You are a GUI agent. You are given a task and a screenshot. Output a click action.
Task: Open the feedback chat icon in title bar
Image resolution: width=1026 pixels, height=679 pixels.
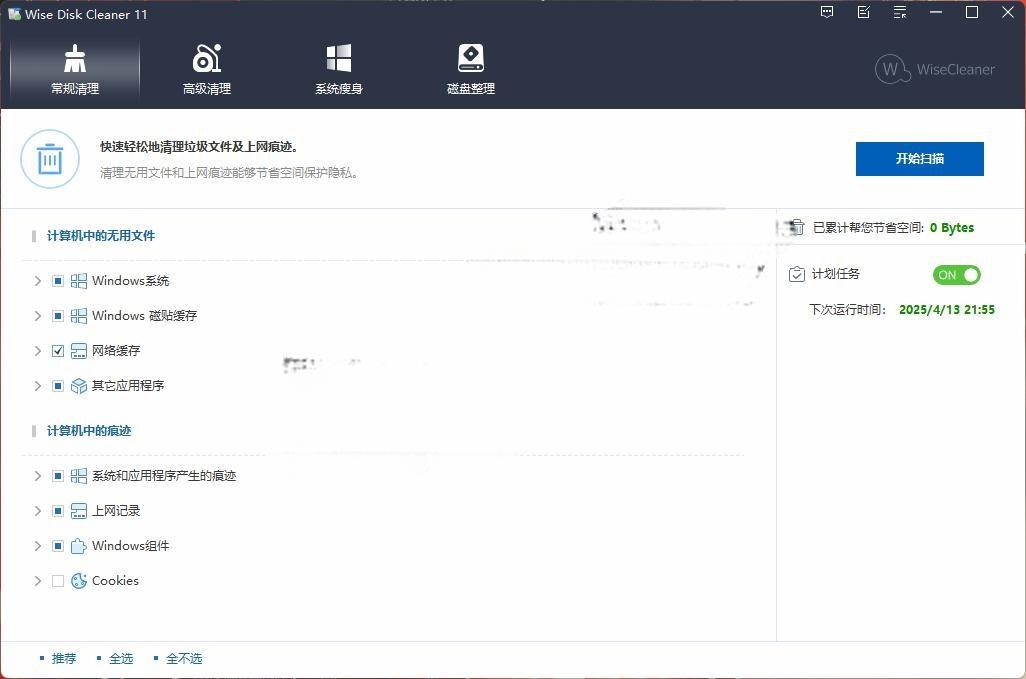tap(827, 12)
